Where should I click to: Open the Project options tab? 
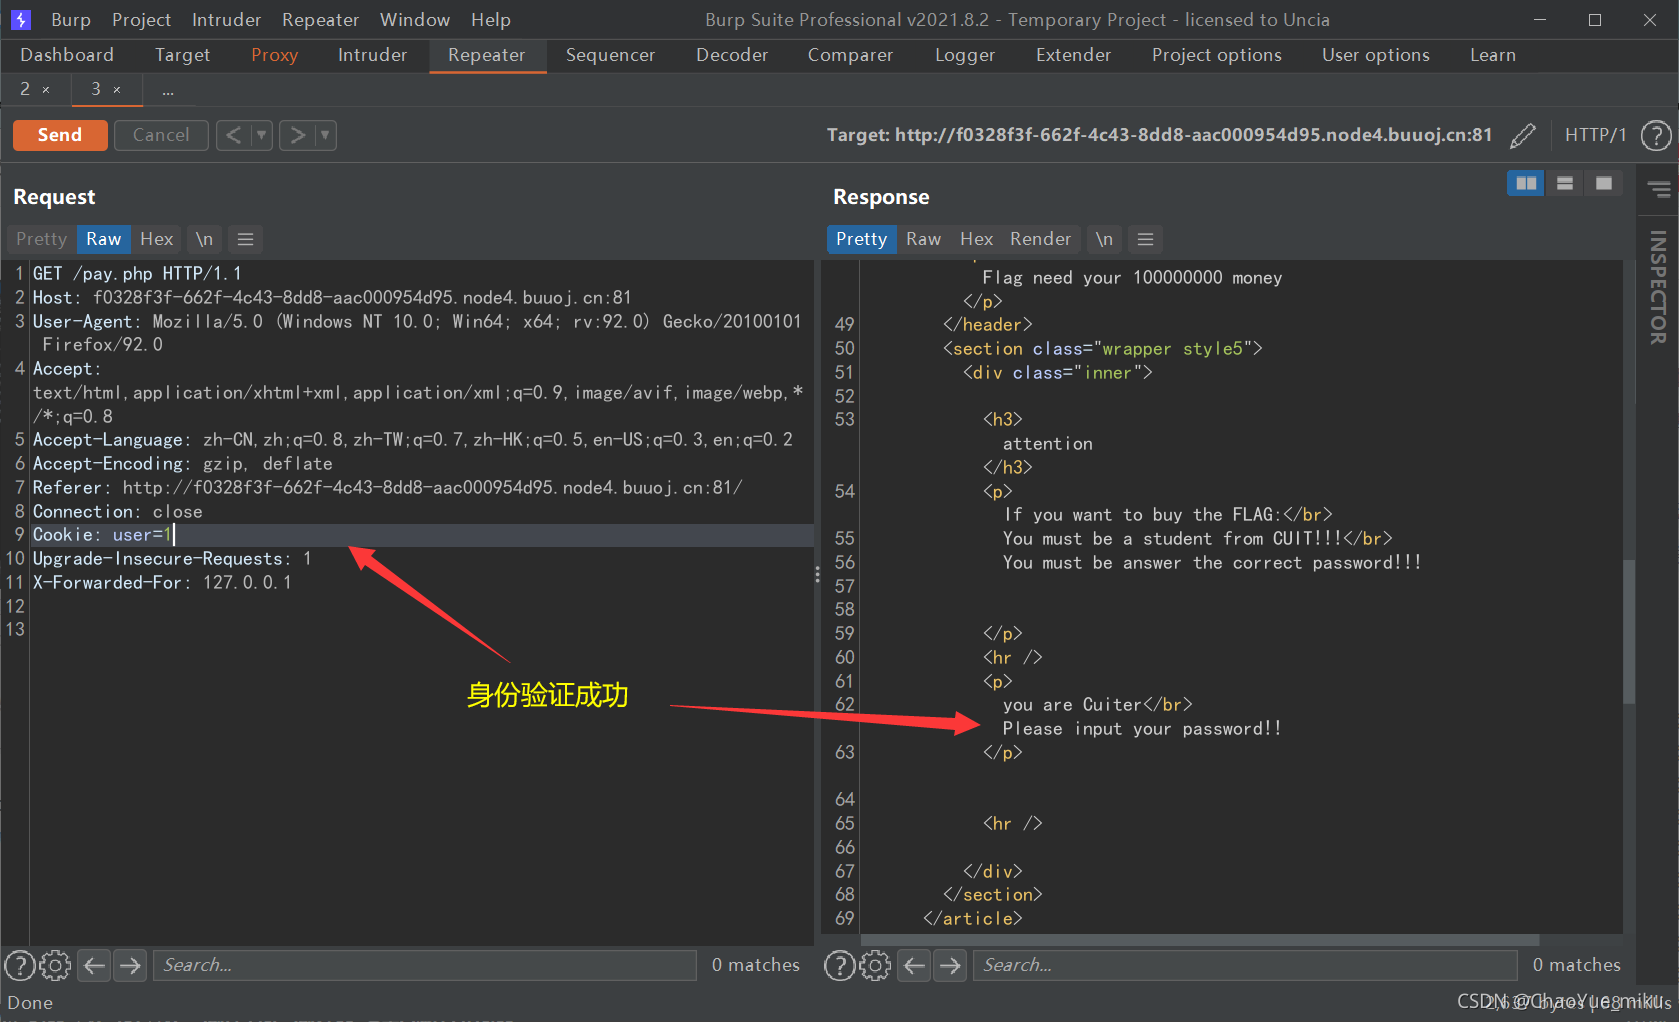click(x=1216, y=55)
